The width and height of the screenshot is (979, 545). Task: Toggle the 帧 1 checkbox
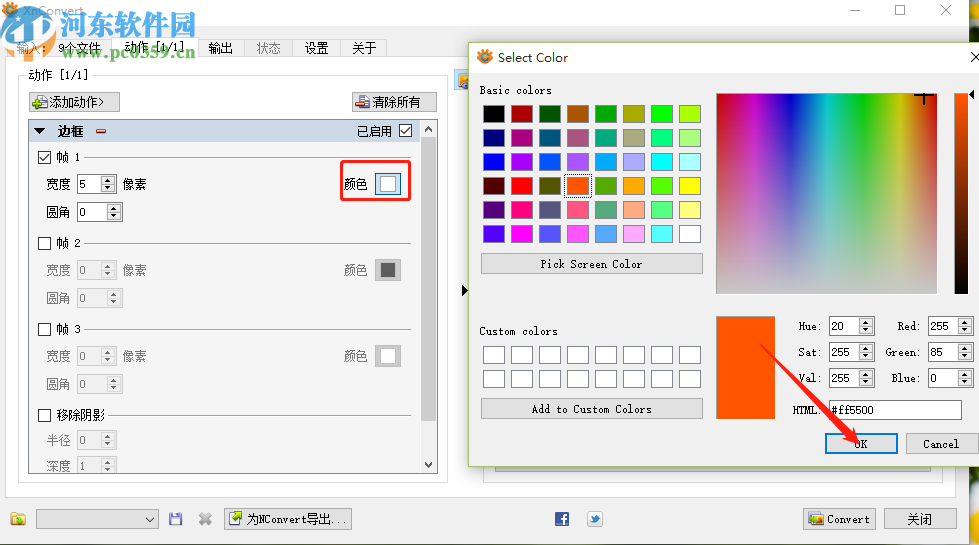(44, 157)
